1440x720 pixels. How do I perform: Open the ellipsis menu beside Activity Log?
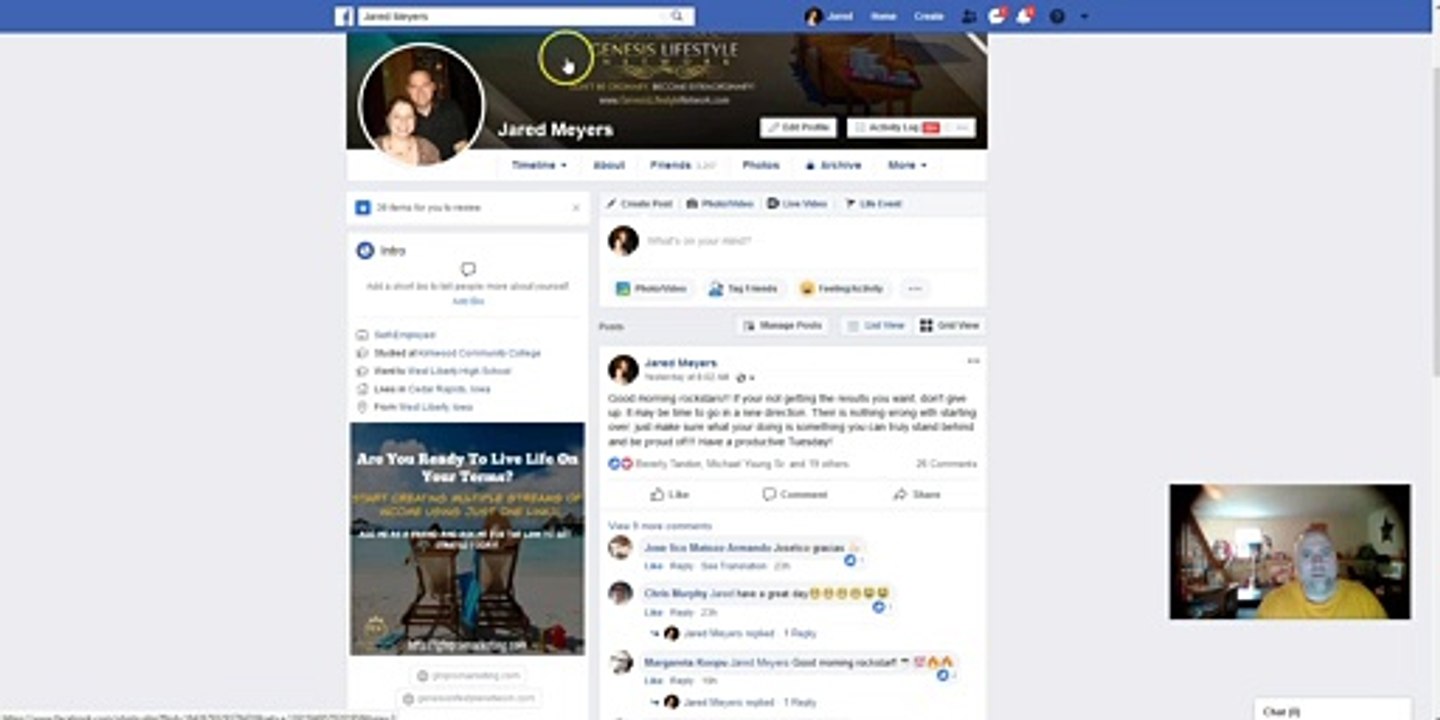click(x=962, y=128)
